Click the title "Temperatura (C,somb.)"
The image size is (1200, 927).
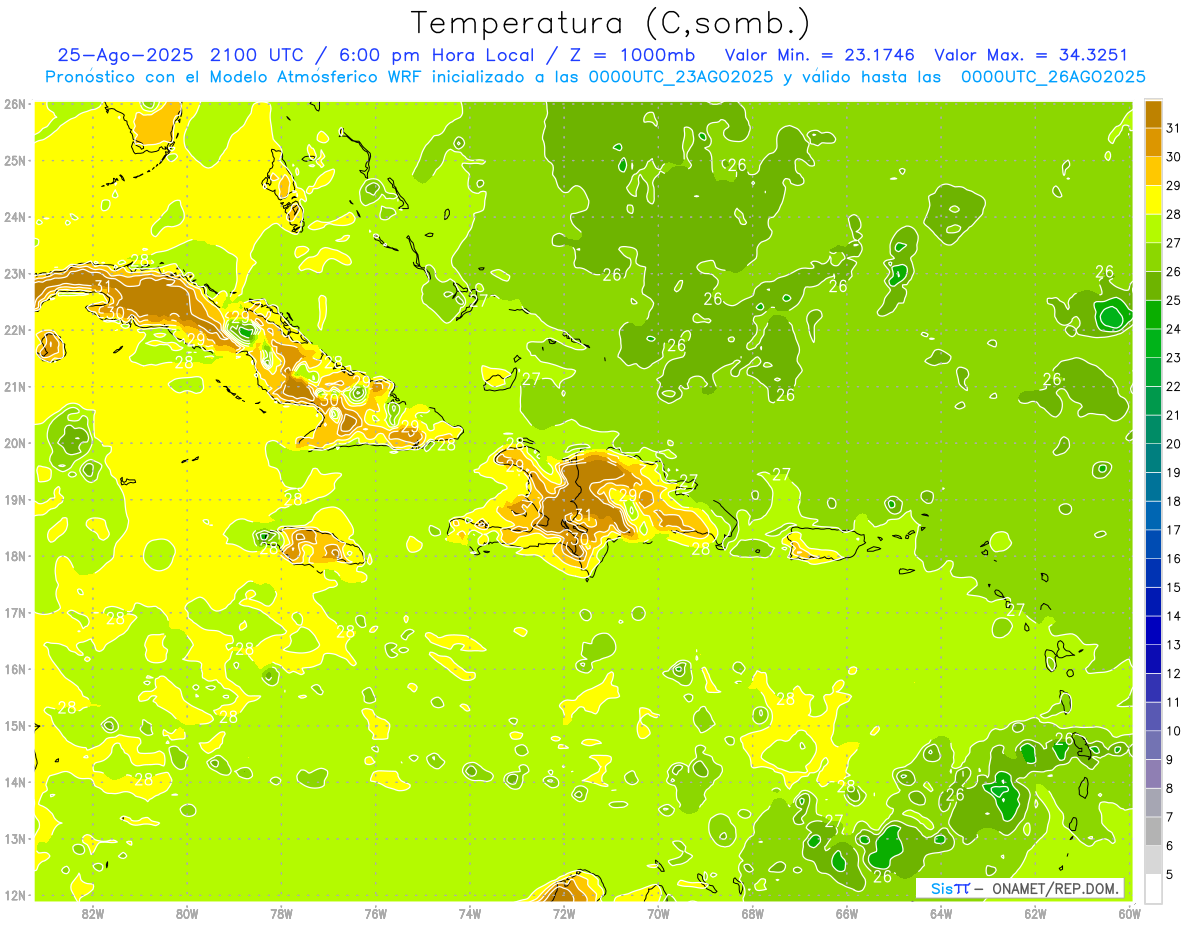tap(611, 23)
